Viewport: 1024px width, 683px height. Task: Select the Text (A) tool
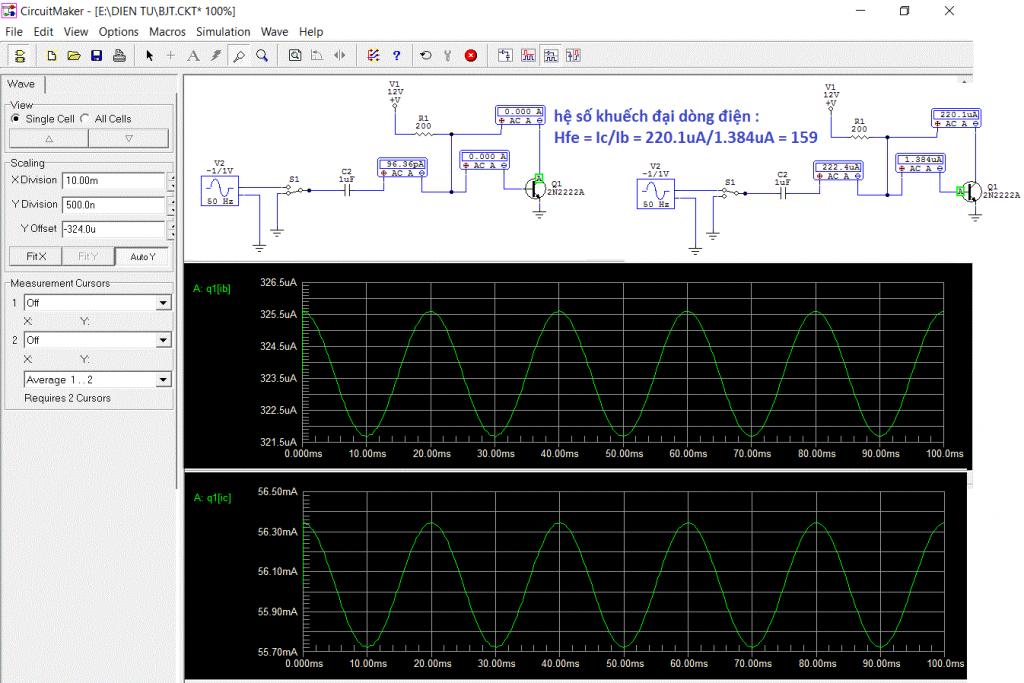(x=193, y=56)
